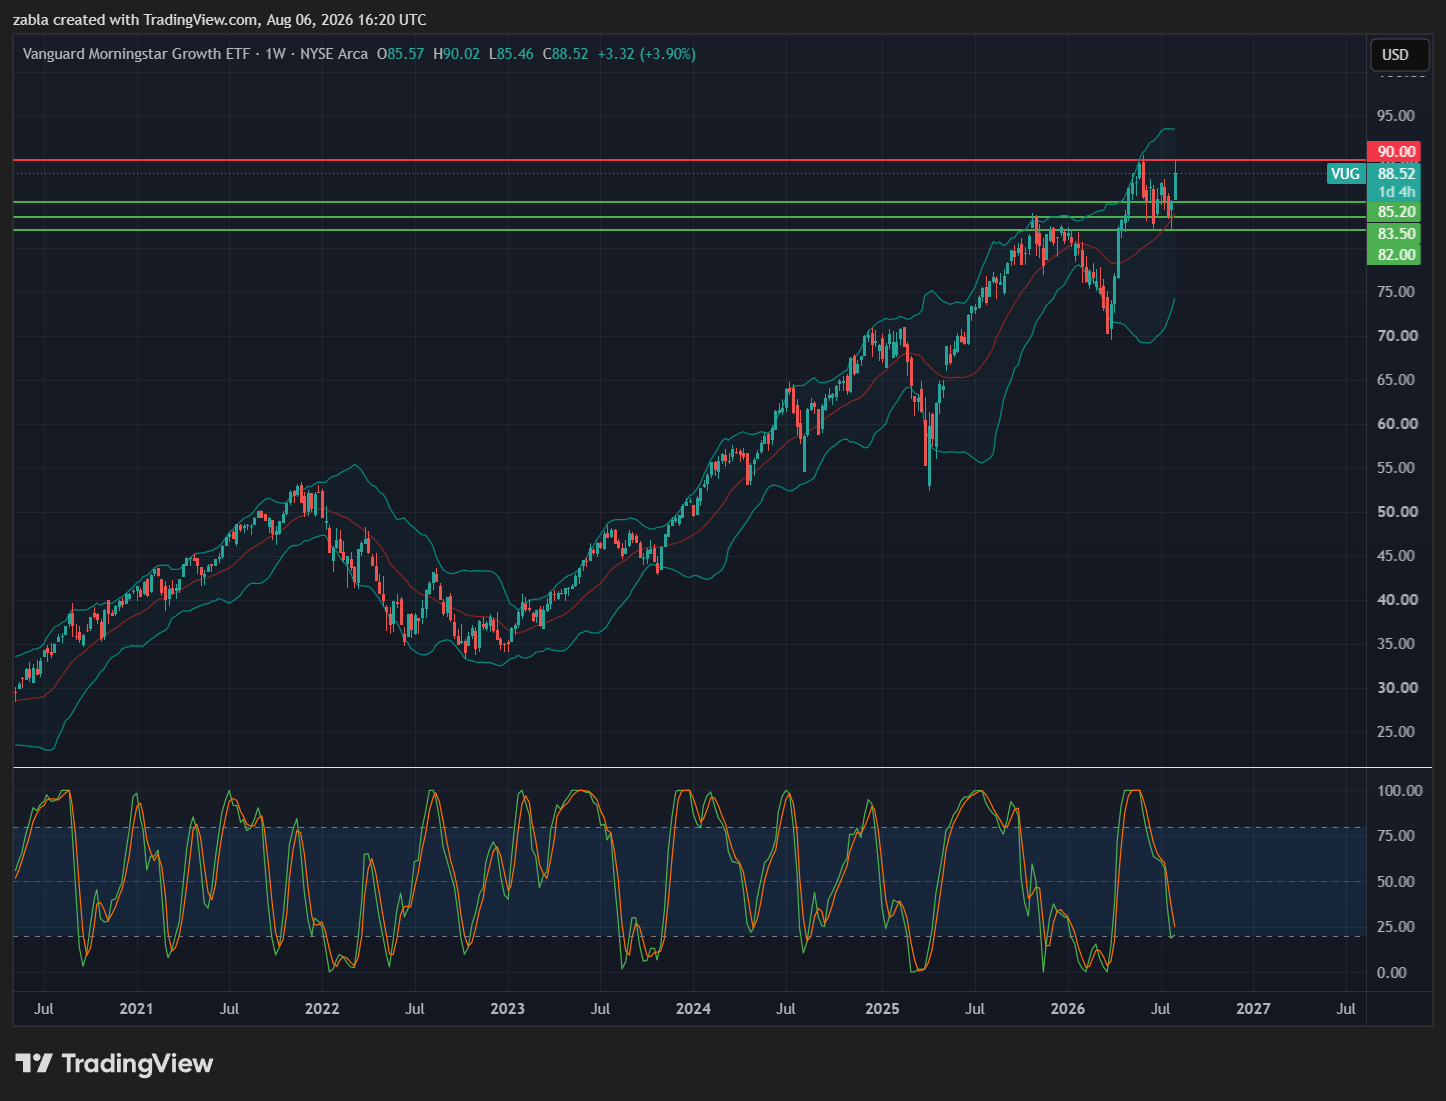Viewport: 1446px width, 1101px height.
Task: Click the 30.00 price axis label
Action: pos(1397,688)
